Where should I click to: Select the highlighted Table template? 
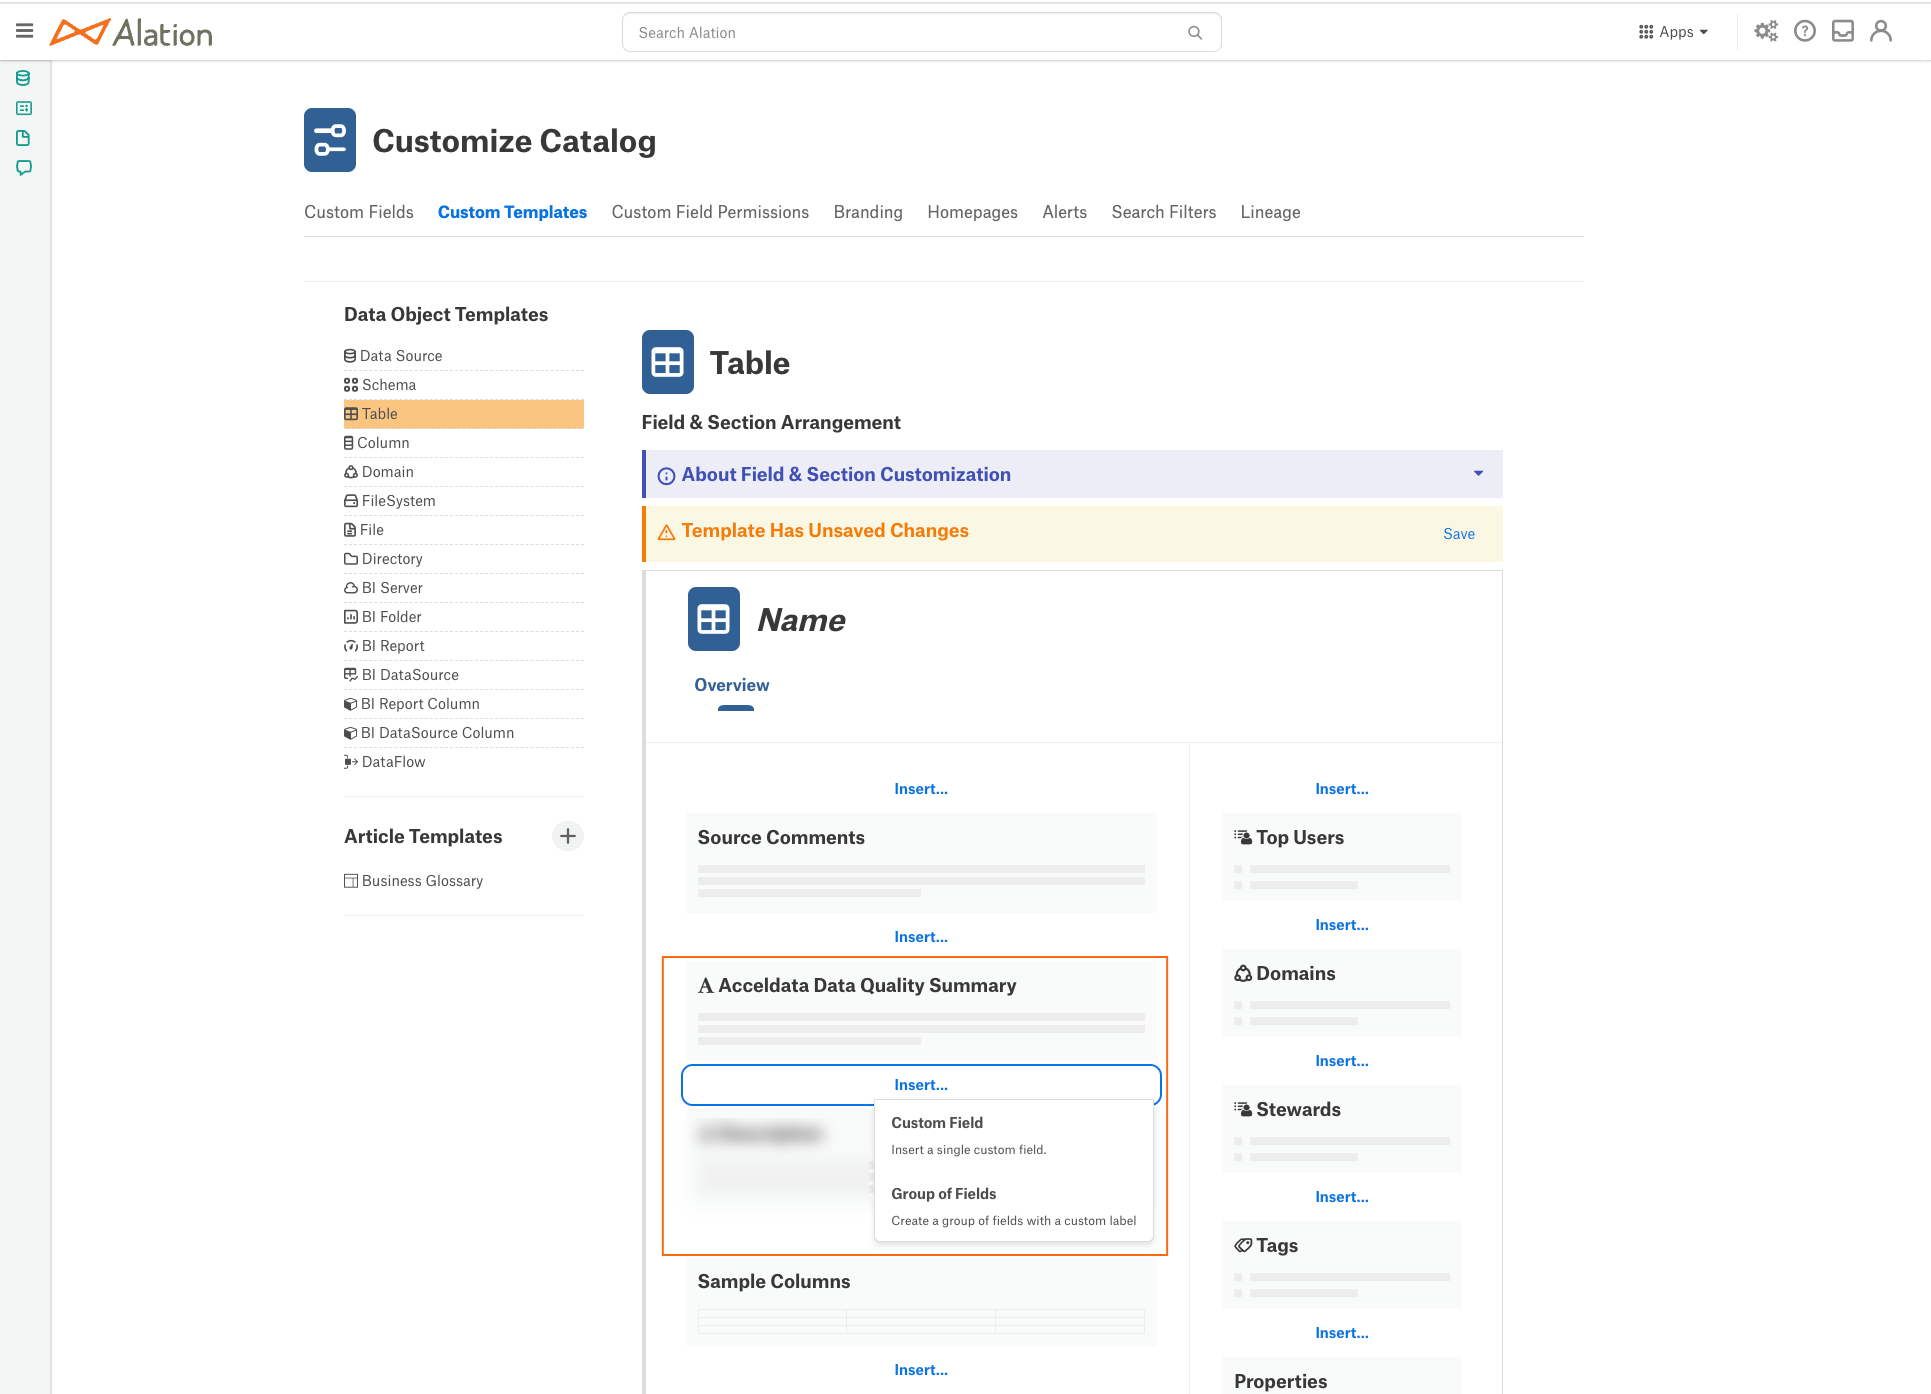pyautogui.click(x=463, y=414)
